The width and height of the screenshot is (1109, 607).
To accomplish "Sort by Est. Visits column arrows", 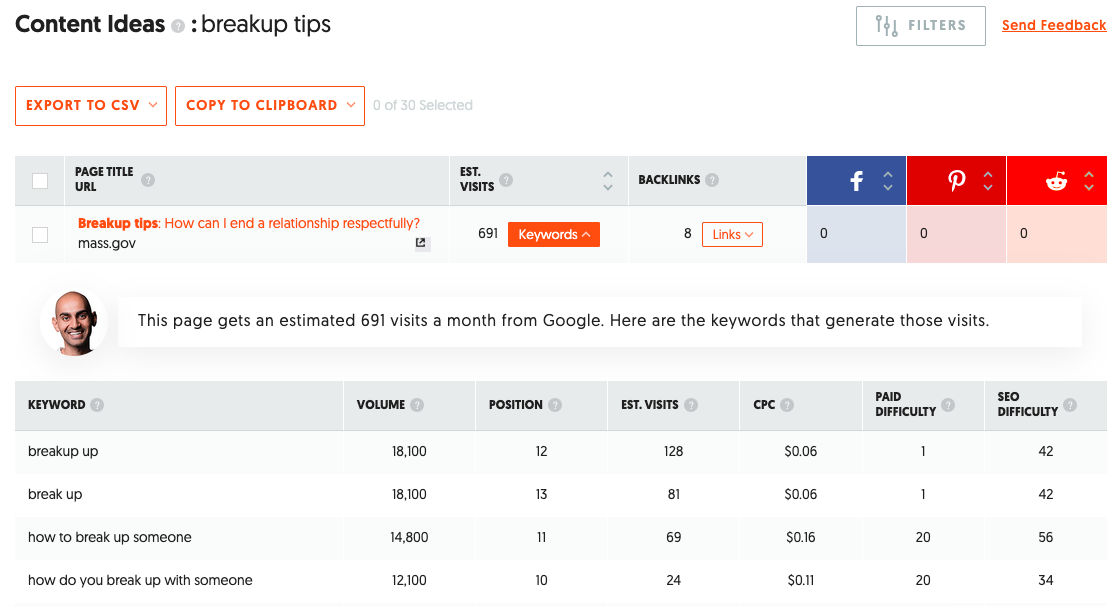I will tap(608, 181).
